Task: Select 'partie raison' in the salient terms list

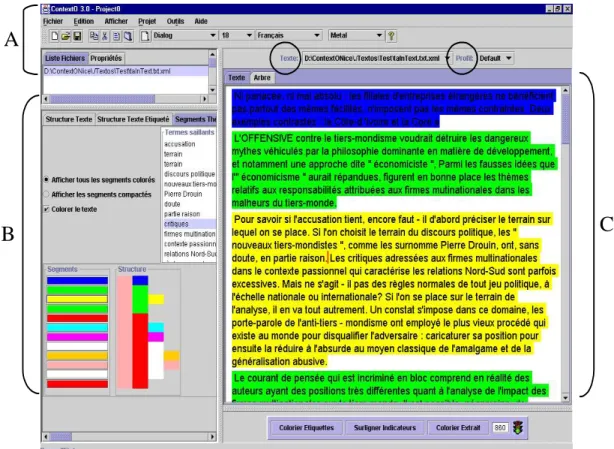Action: [182, 214]
